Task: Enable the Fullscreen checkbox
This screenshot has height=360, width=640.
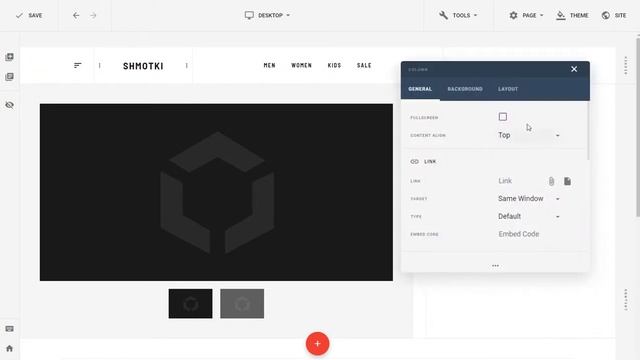Action: click(503, 117)
